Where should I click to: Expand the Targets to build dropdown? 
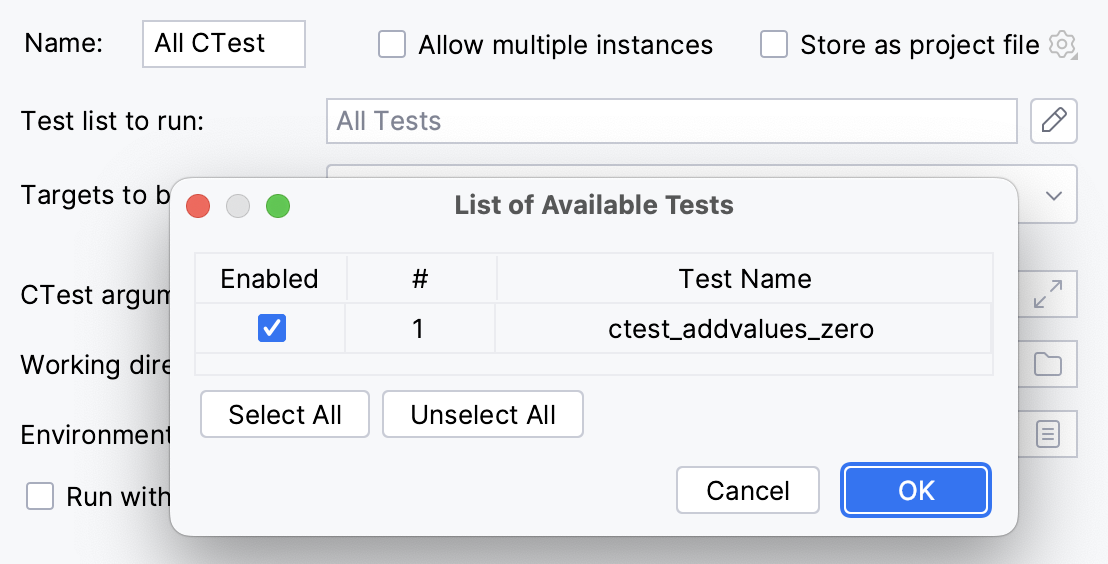(1054, 195)
